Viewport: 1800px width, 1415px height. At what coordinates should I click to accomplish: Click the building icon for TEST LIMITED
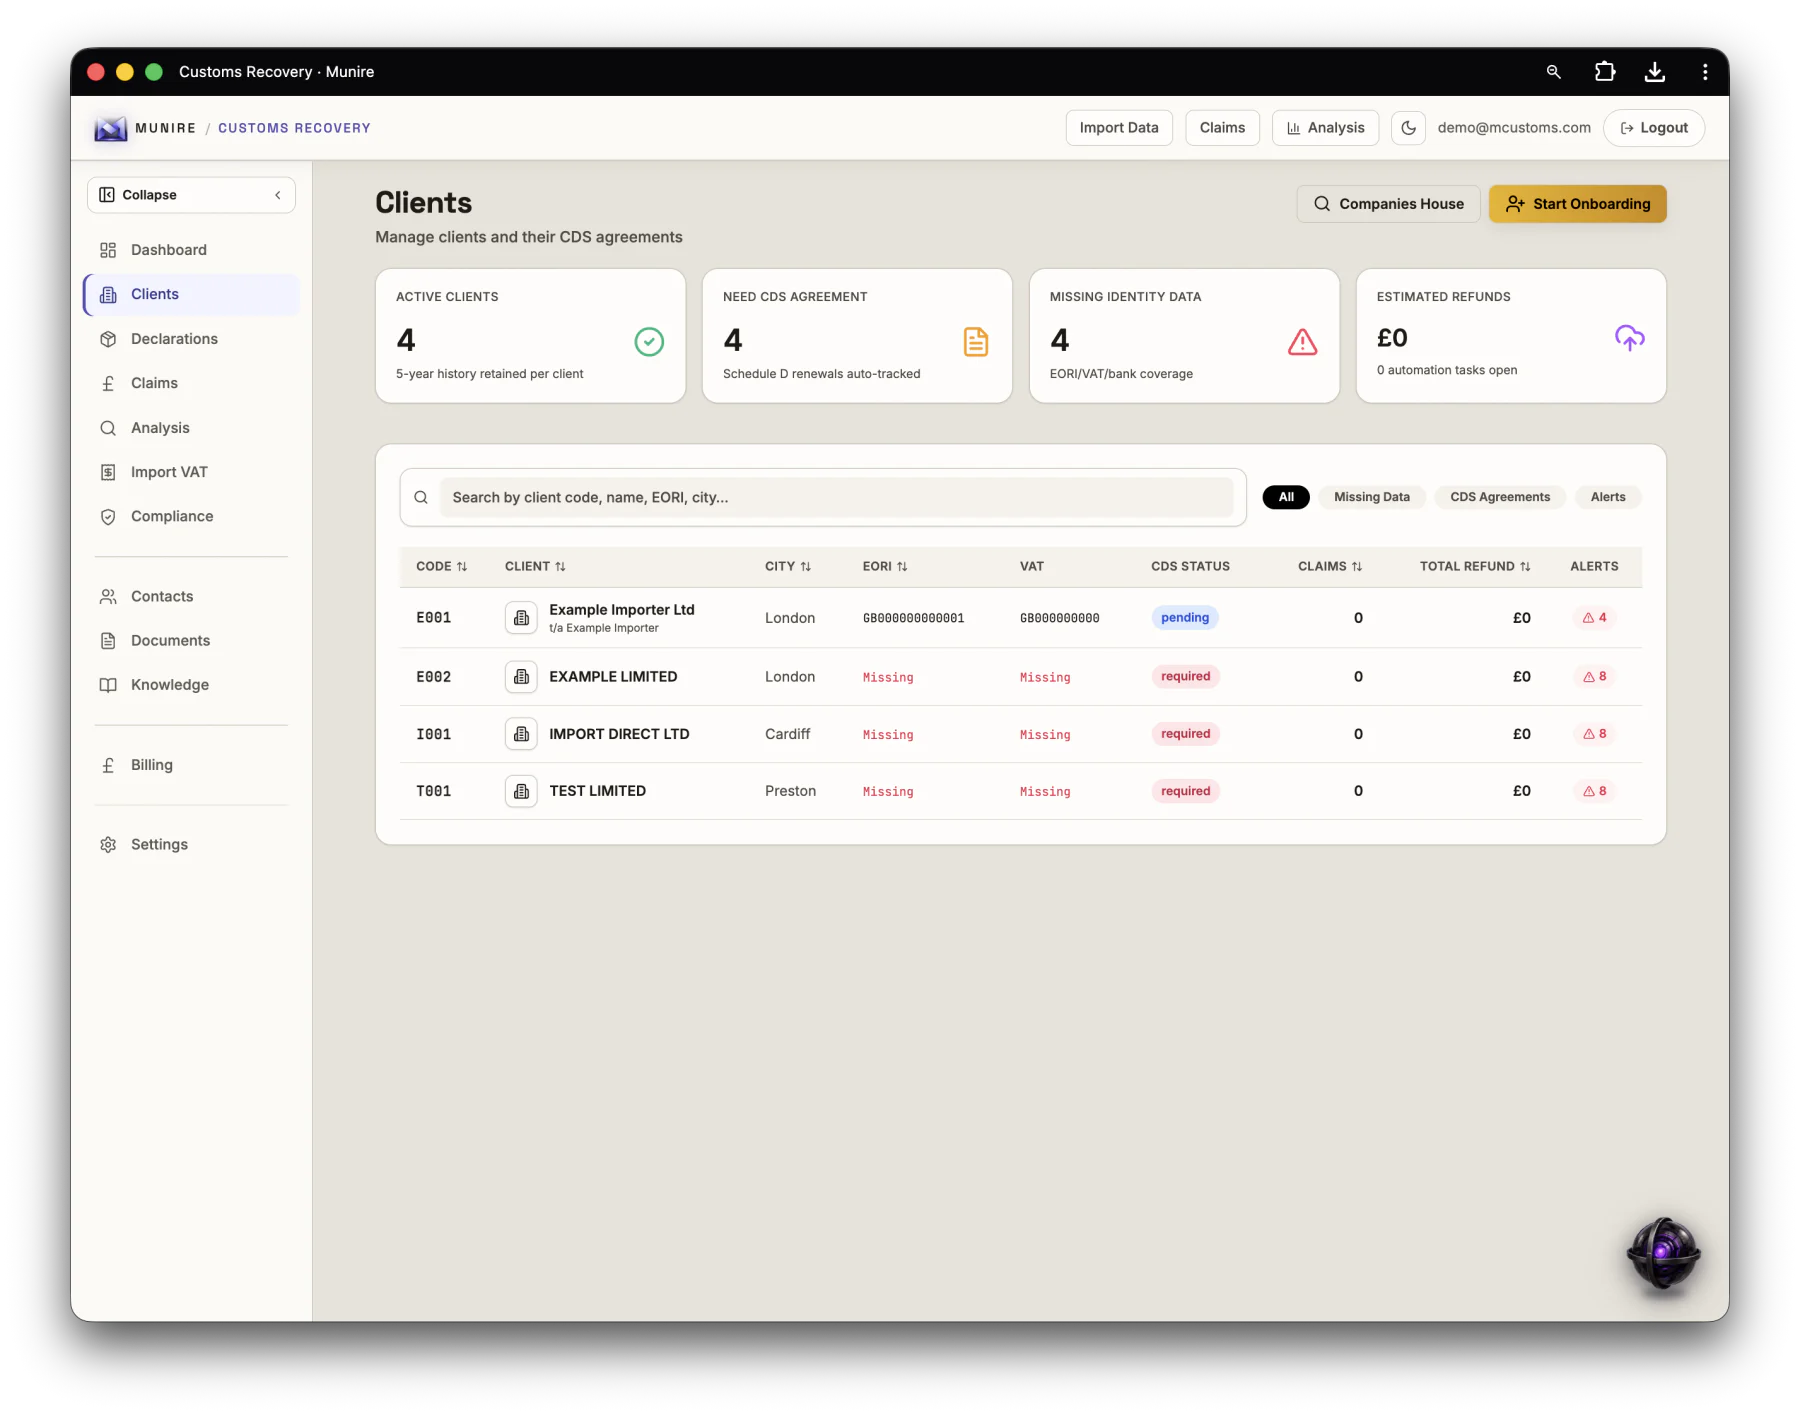[521, 791]
